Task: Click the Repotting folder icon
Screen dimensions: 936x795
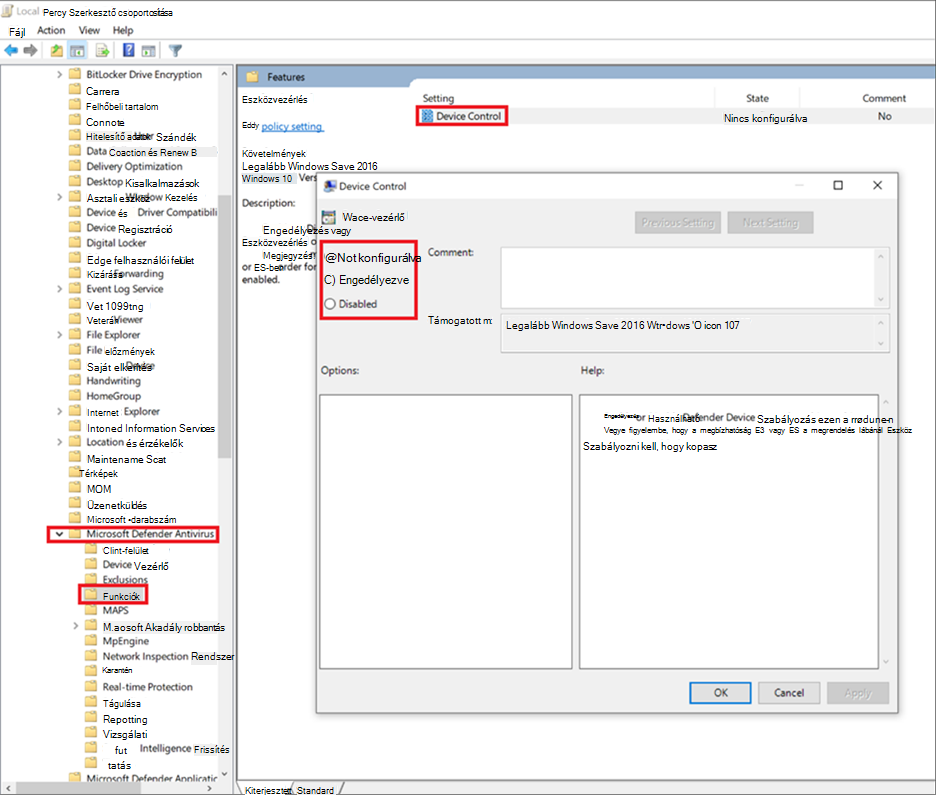Action: 91,718
